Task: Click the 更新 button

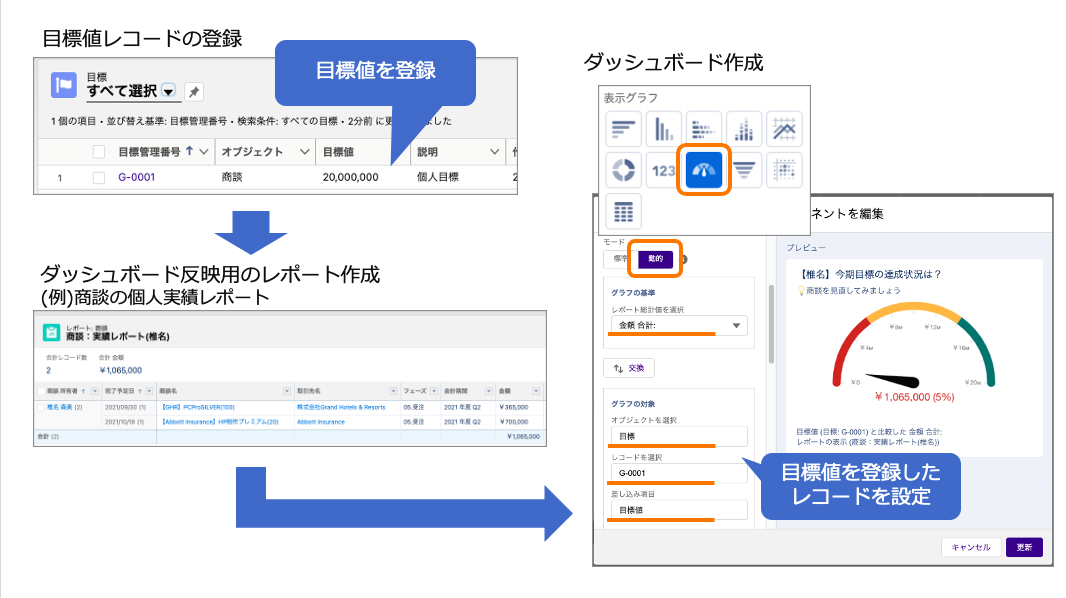Action: pos(1024,547)
